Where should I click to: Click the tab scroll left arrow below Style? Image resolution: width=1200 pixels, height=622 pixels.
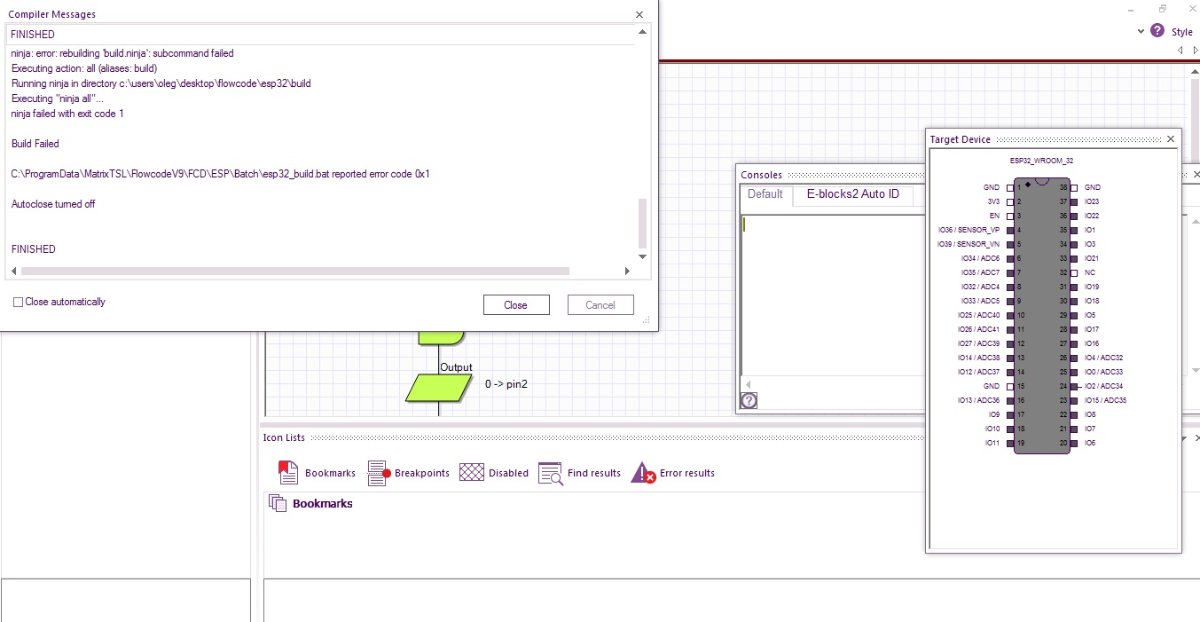click(x=1181, y=50)
